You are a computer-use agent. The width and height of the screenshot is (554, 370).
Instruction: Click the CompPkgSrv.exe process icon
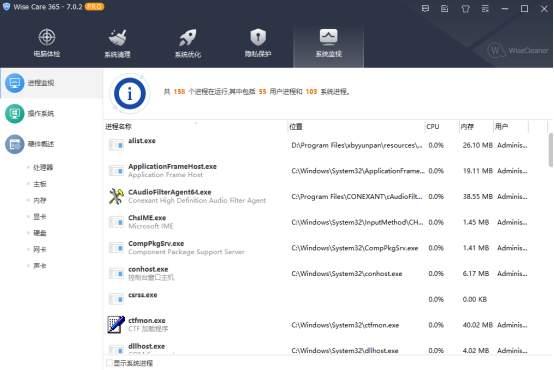point(116,248)
